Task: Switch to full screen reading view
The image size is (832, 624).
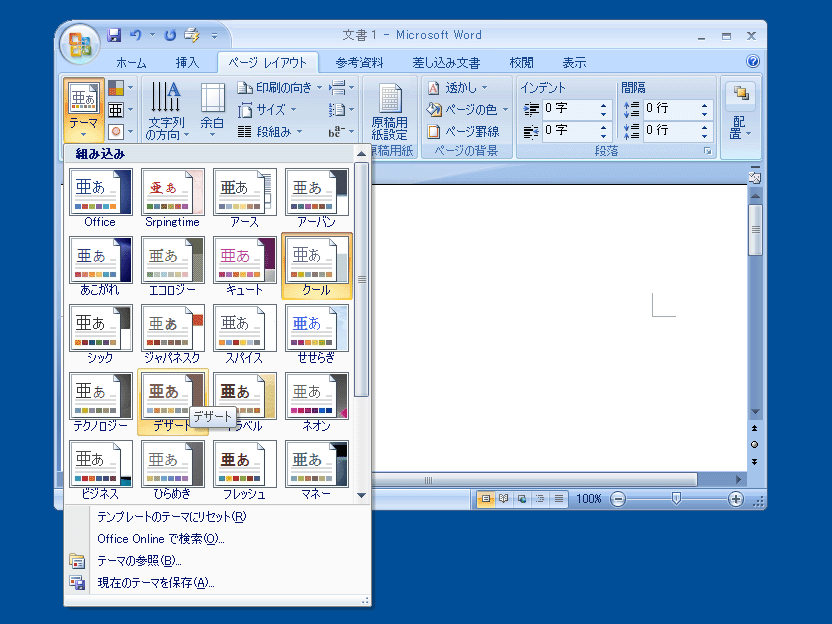Action: (504, 499)
